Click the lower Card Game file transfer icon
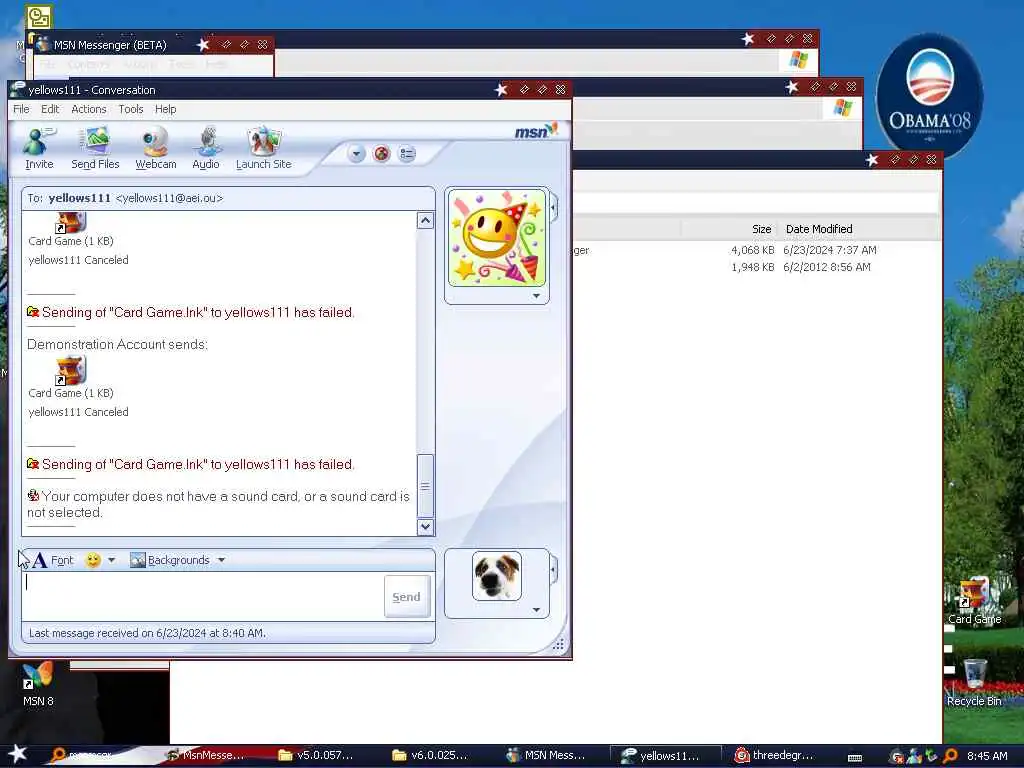Image resolution: width=1024 pixels, height=768 pixels. pos(71,370)
